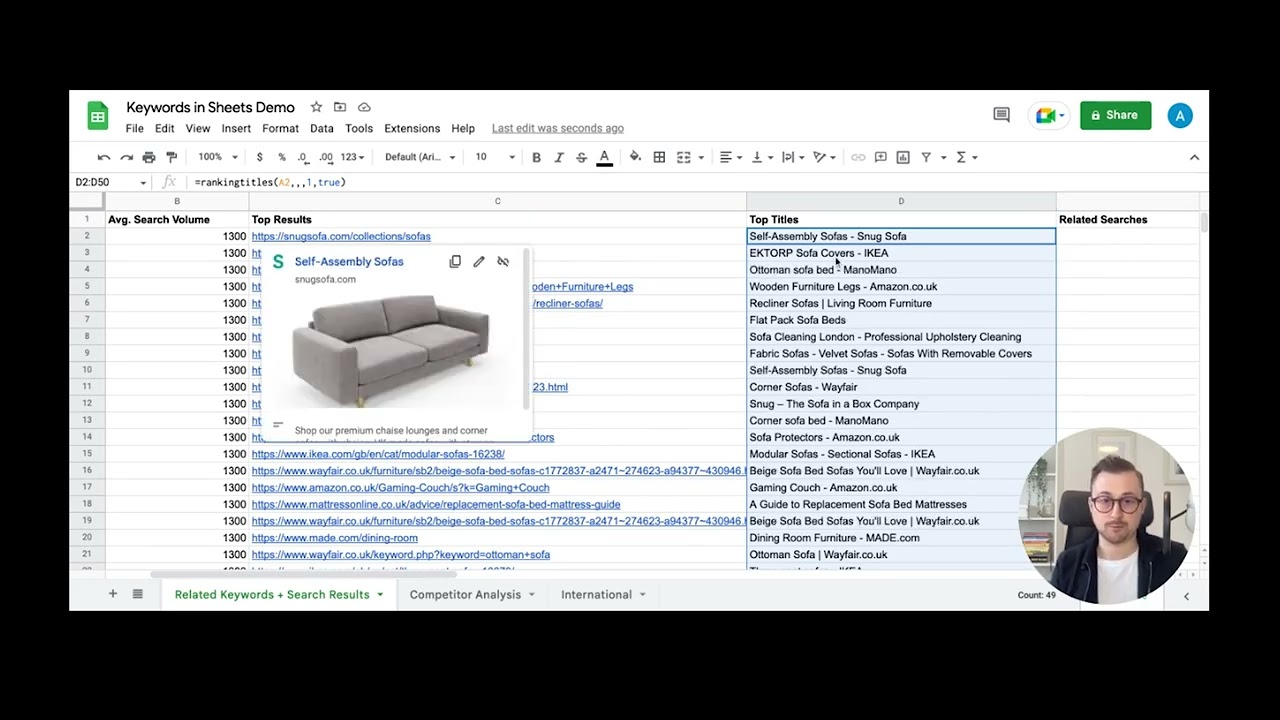Open vertical align dropdown

tap(761, 157)
